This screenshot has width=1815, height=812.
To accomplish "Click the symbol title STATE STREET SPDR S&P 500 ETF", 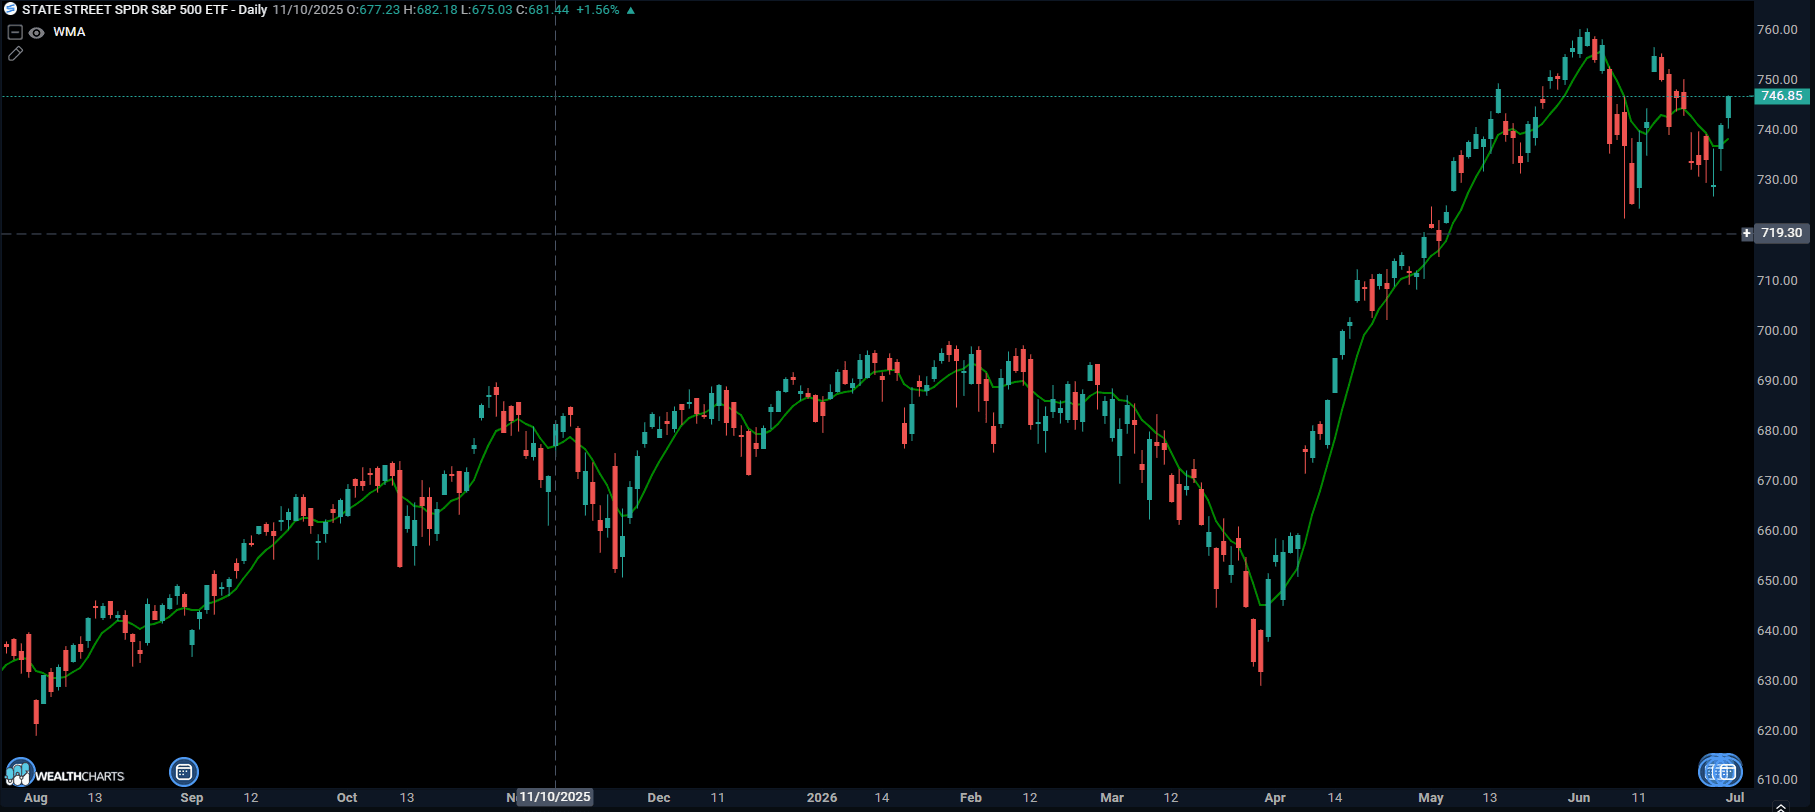I will (125, 10).
